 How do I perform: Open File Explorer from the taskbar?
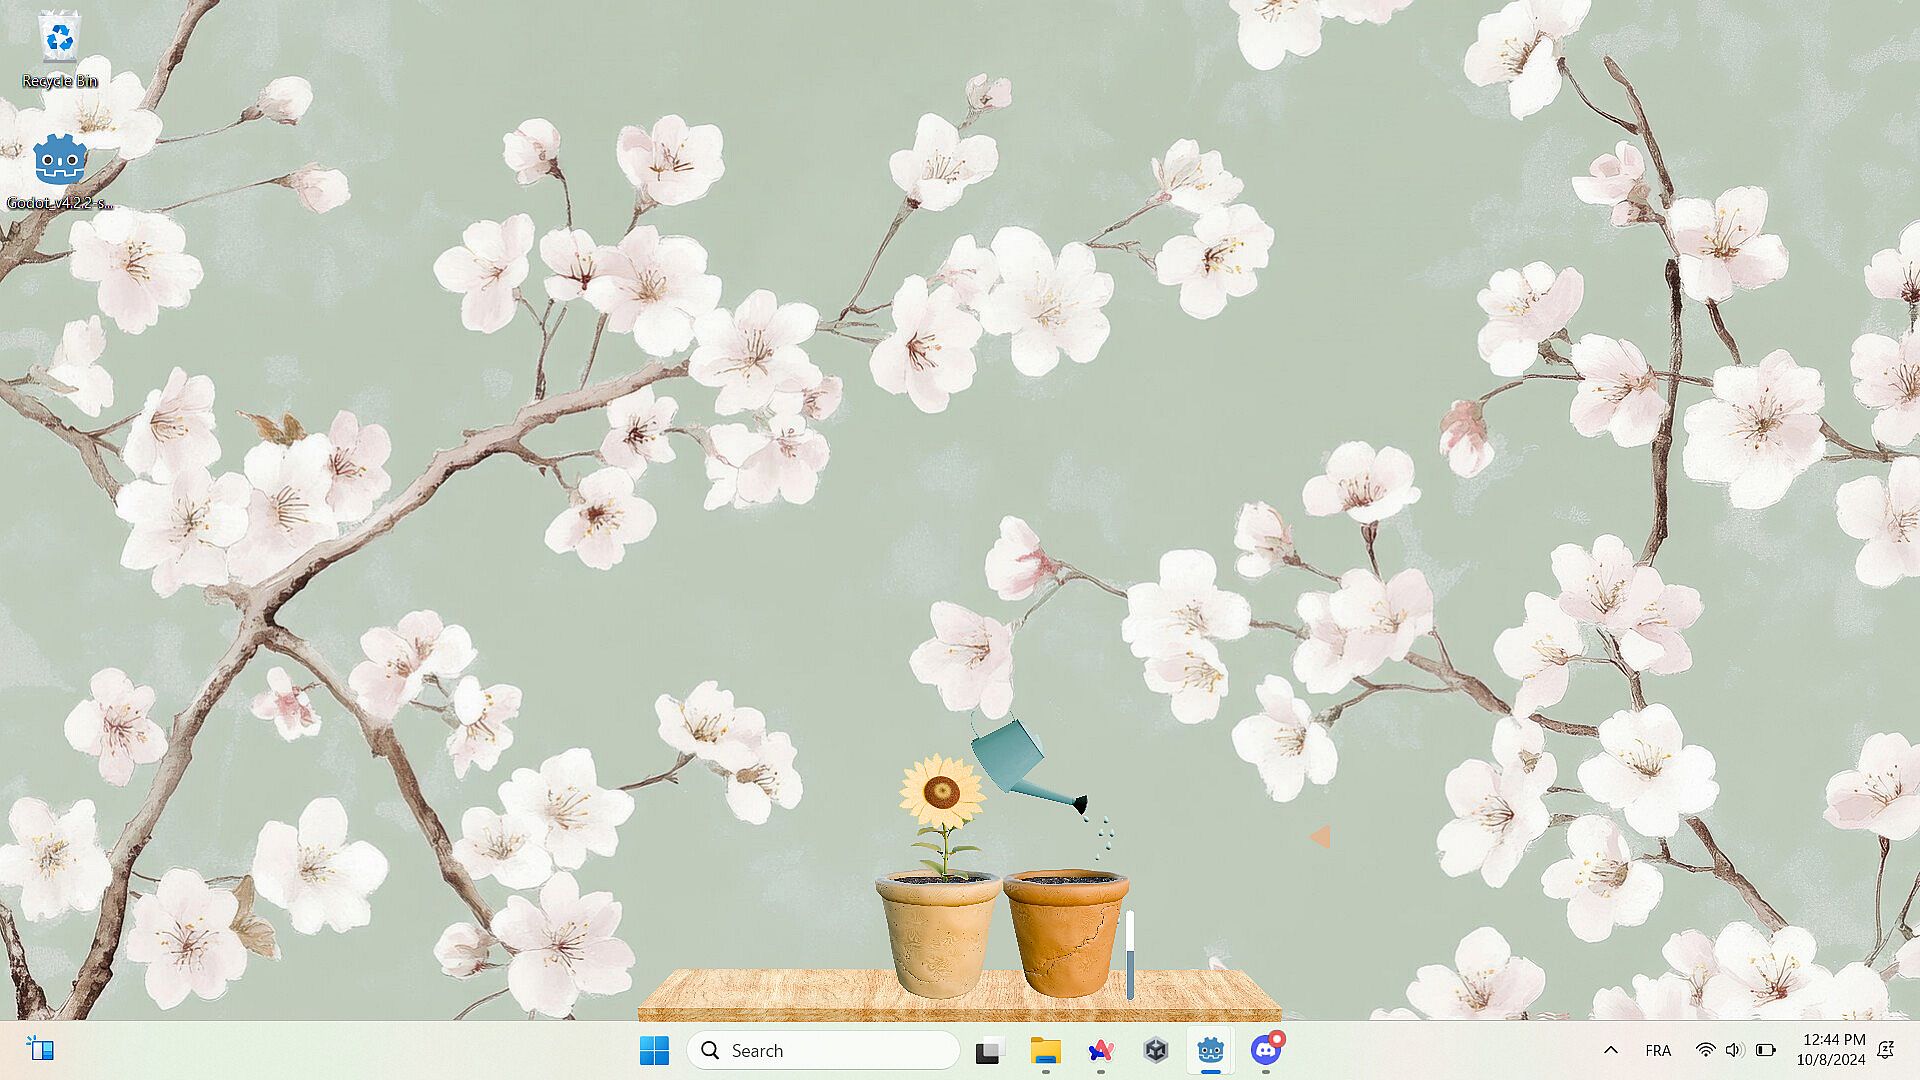1045,1050
